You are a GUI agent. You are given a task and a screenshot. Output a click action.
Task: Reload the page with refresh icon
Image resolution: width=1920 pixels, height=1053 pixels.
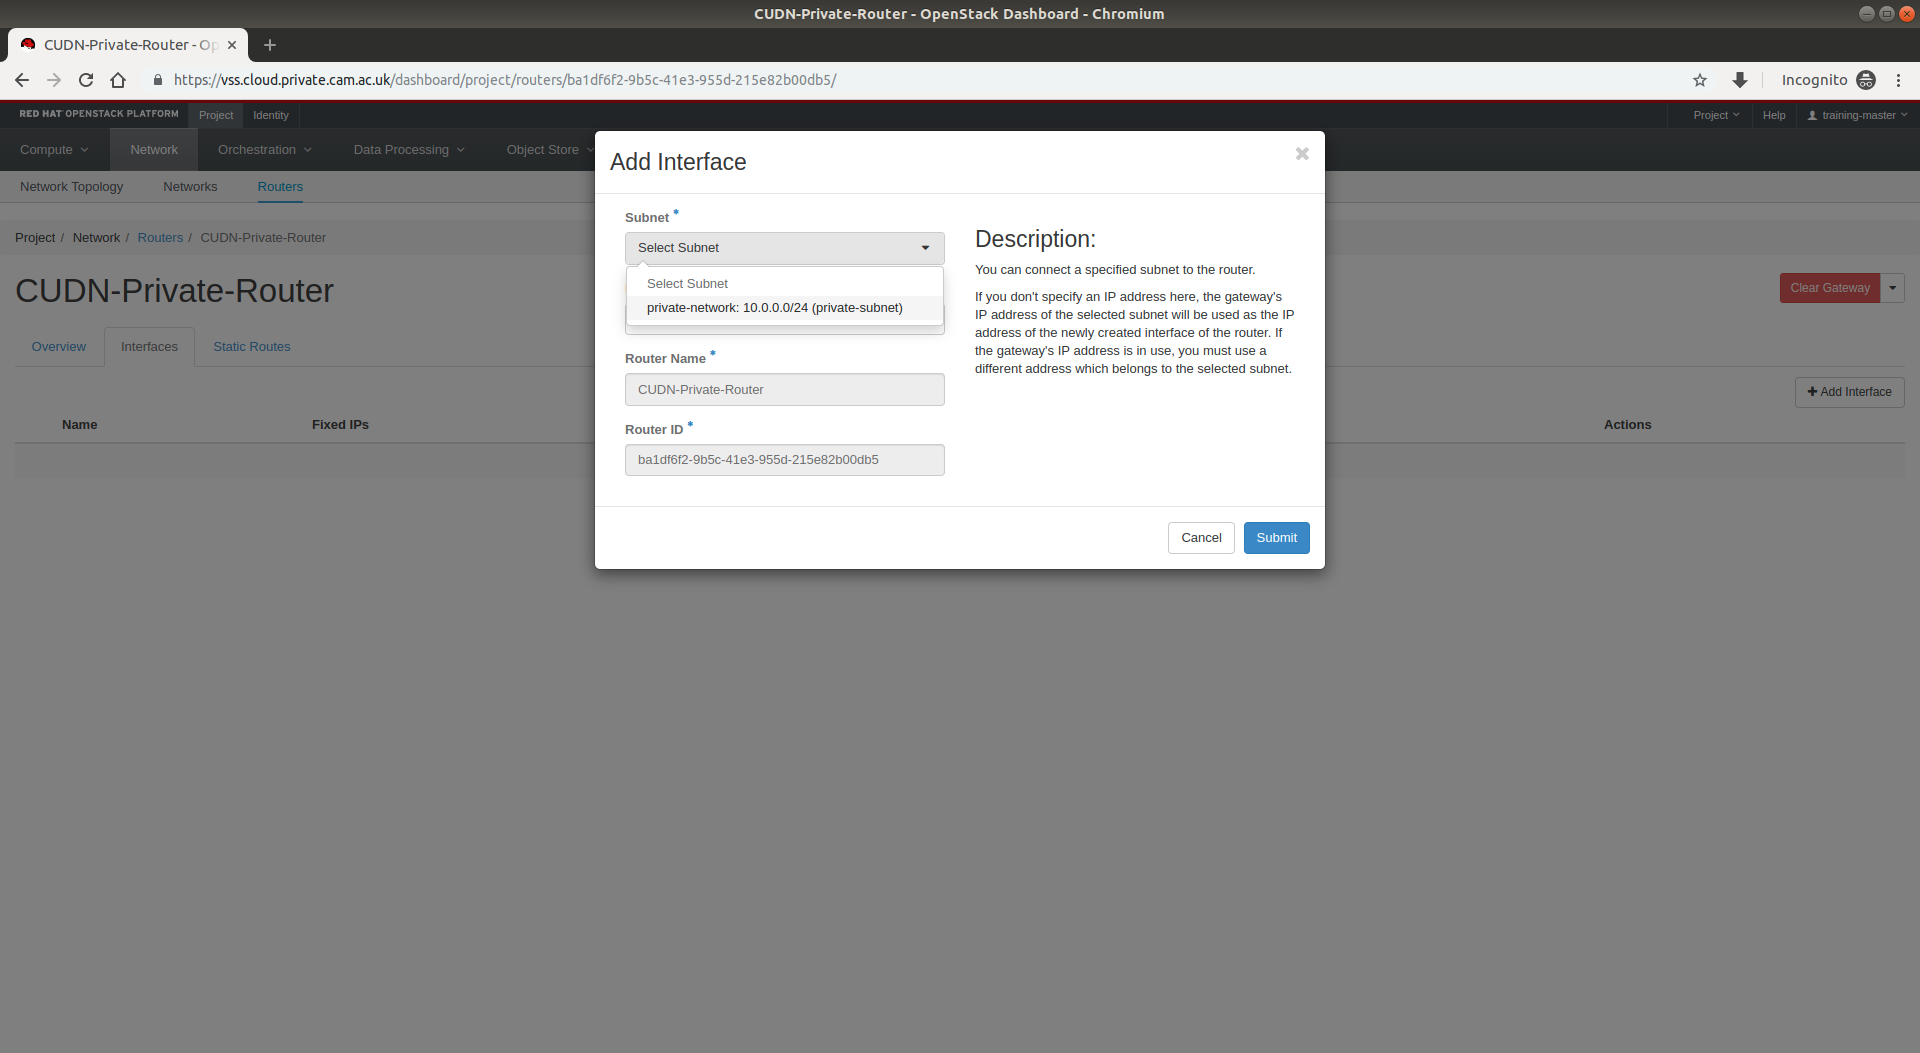click(86, 80)
